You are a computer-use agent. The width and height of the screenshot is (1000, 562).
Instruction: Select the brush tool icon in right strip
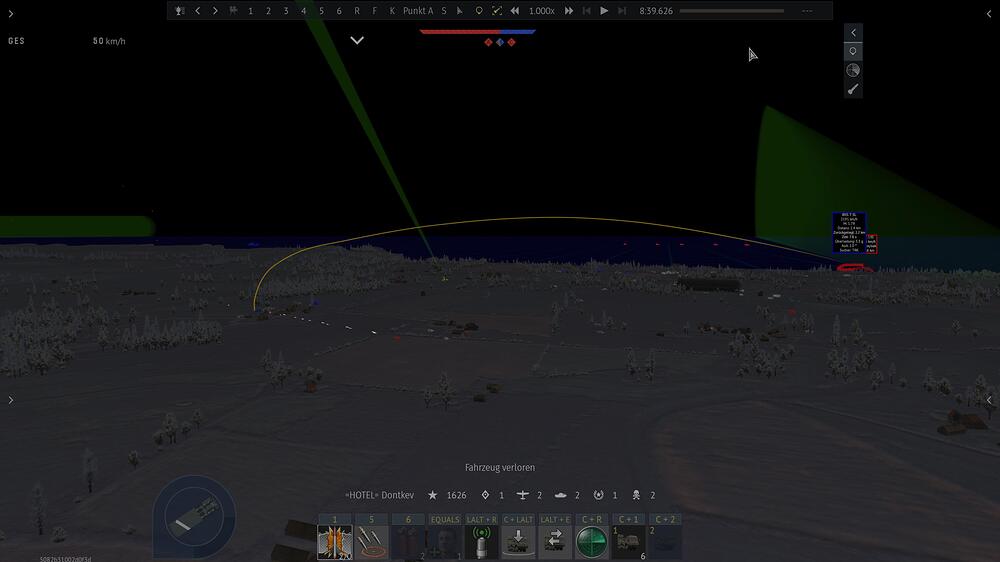click(x=853, y=89)
